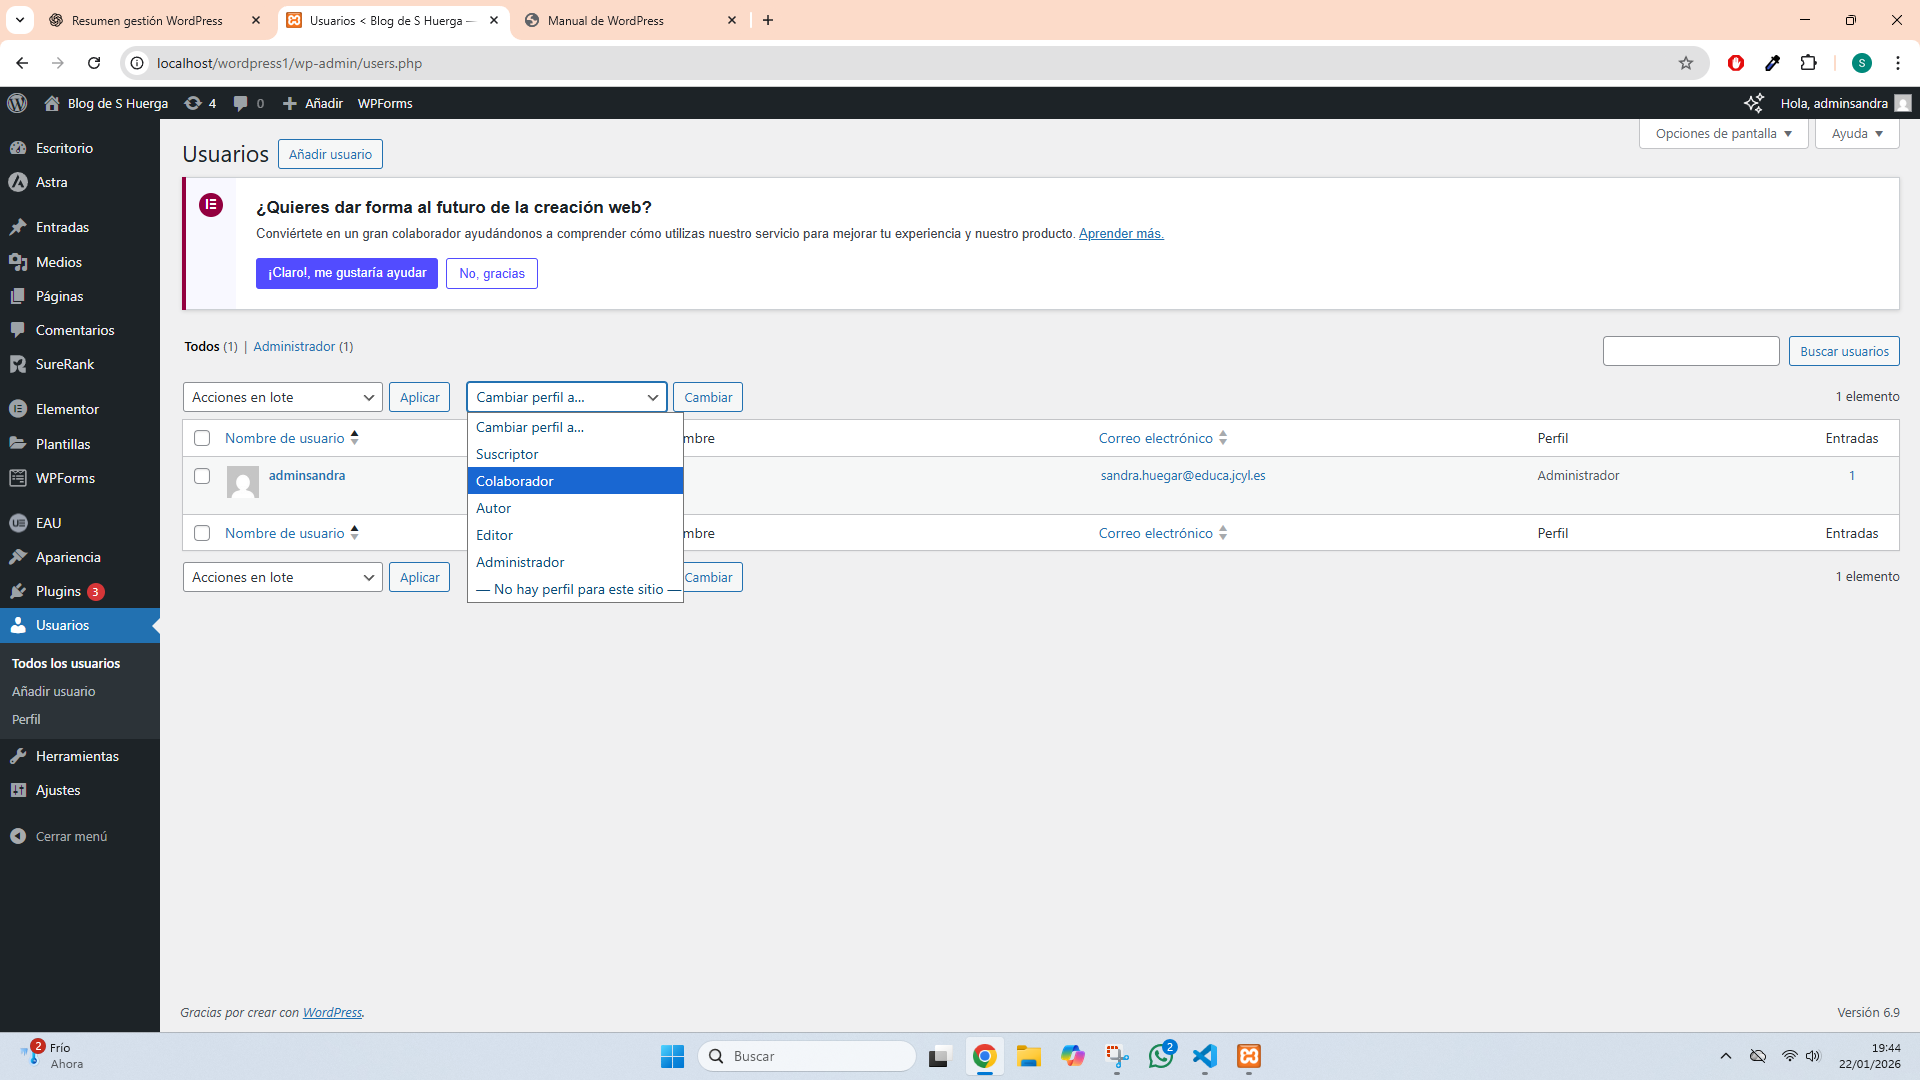Follow the Aprender más link
The image size is (1920, 1080).
click(1120, 233)
